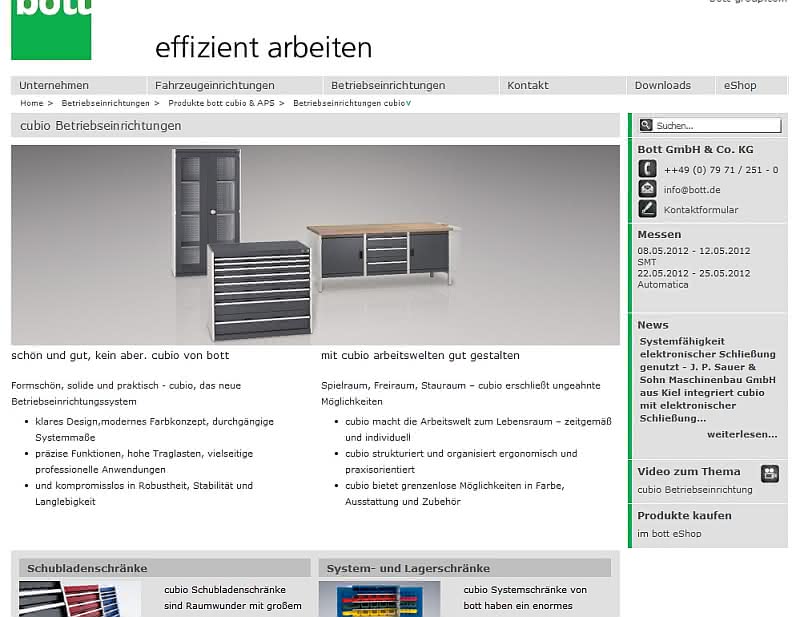Click the Systemschränke storage bins thumbnail
This screenshot has width=800, height=617.
coord(379,599)
